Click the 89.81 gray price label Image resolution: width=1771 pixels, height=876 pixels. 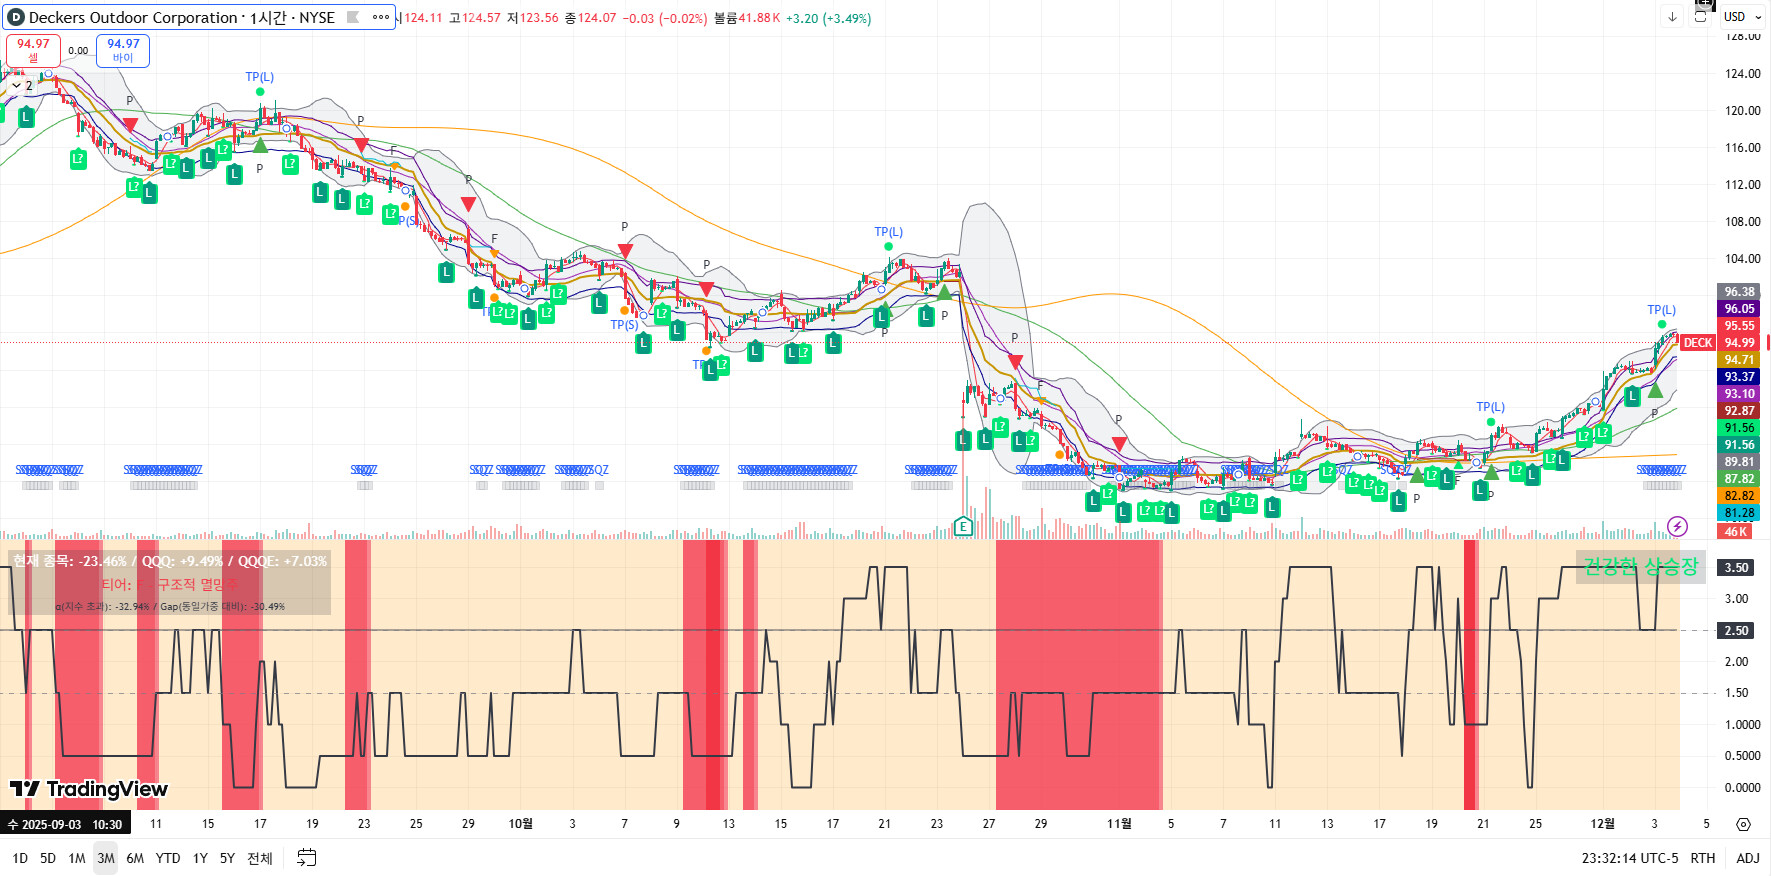1739,462
